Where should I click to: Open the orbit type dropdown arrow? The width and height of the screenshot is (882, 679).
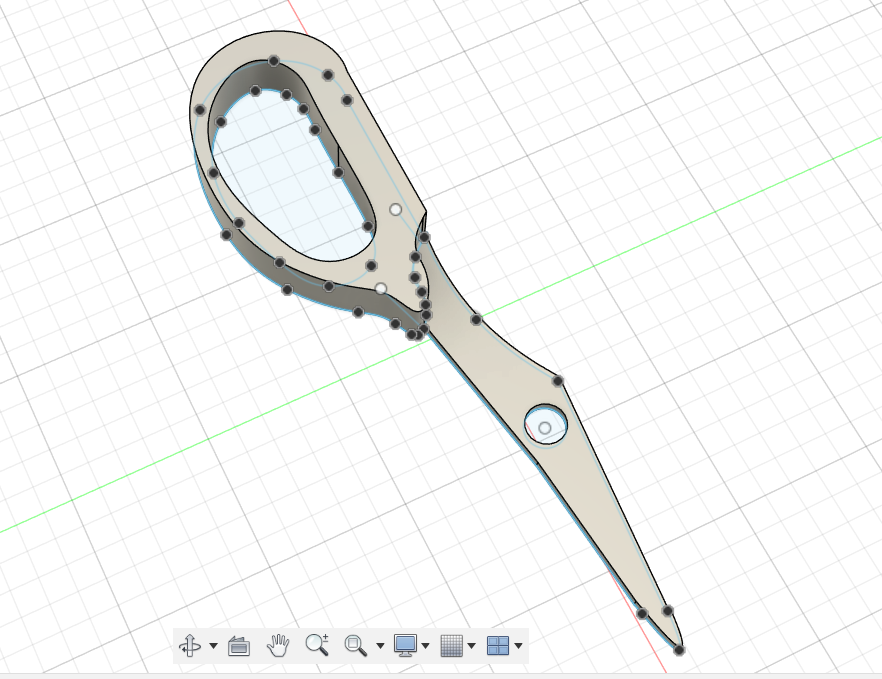click(213, 646)
